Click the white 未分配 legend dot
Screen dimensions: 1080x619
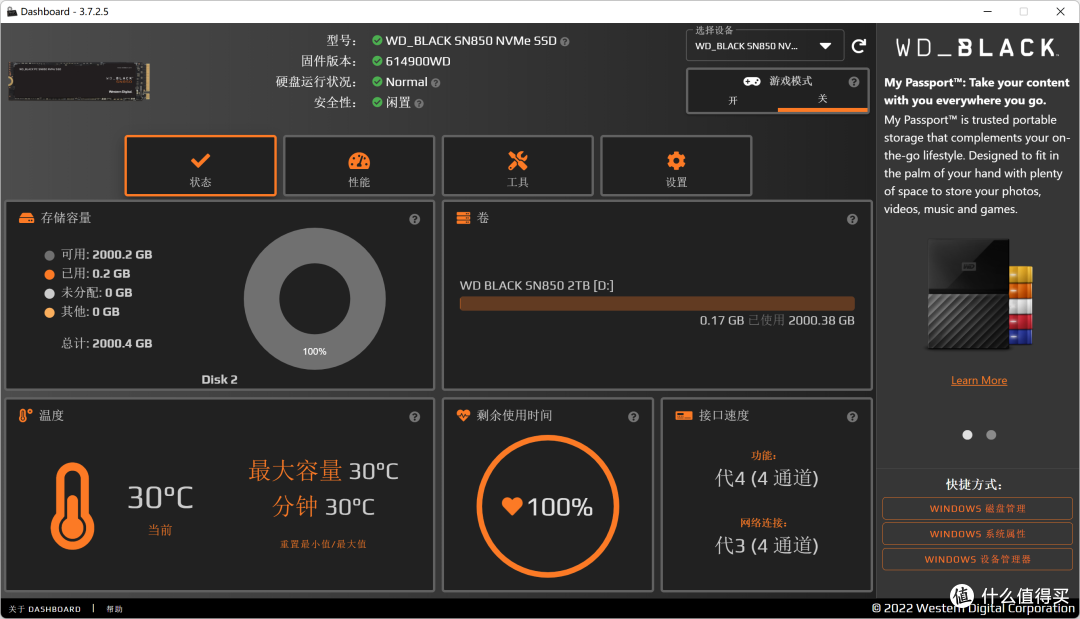coord(49,293)
